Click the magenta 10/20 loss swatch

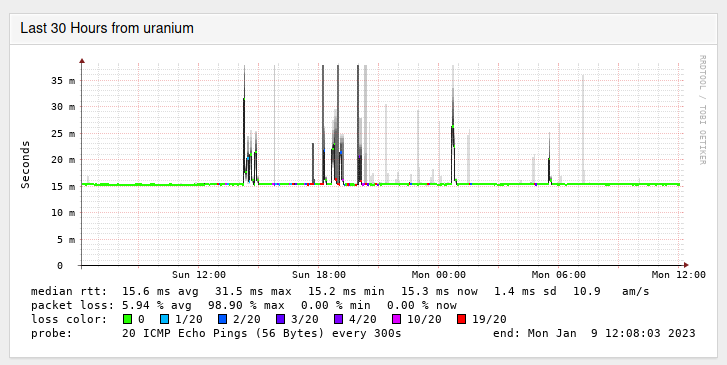(396, 319)
